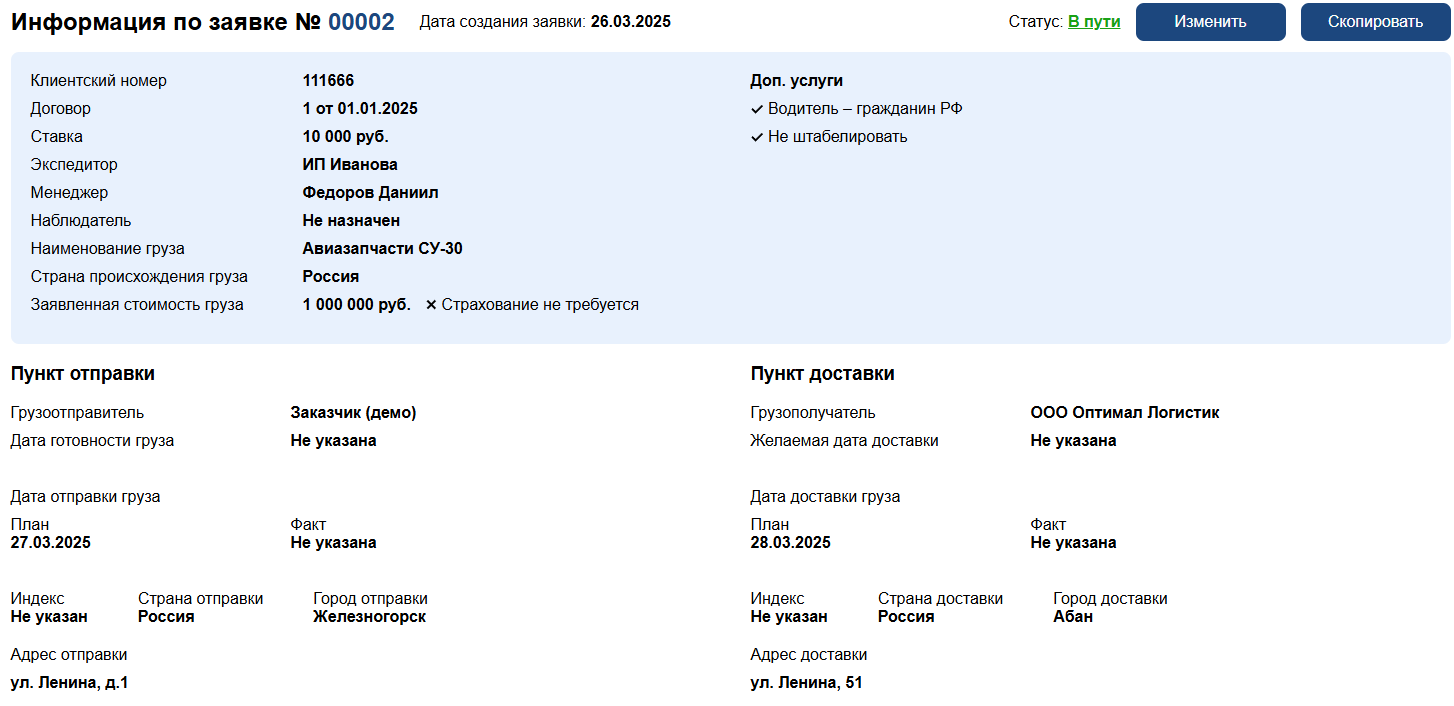1454x706 pixels.
Task: Click the creation date 26.03.2025
Action: 631,22
